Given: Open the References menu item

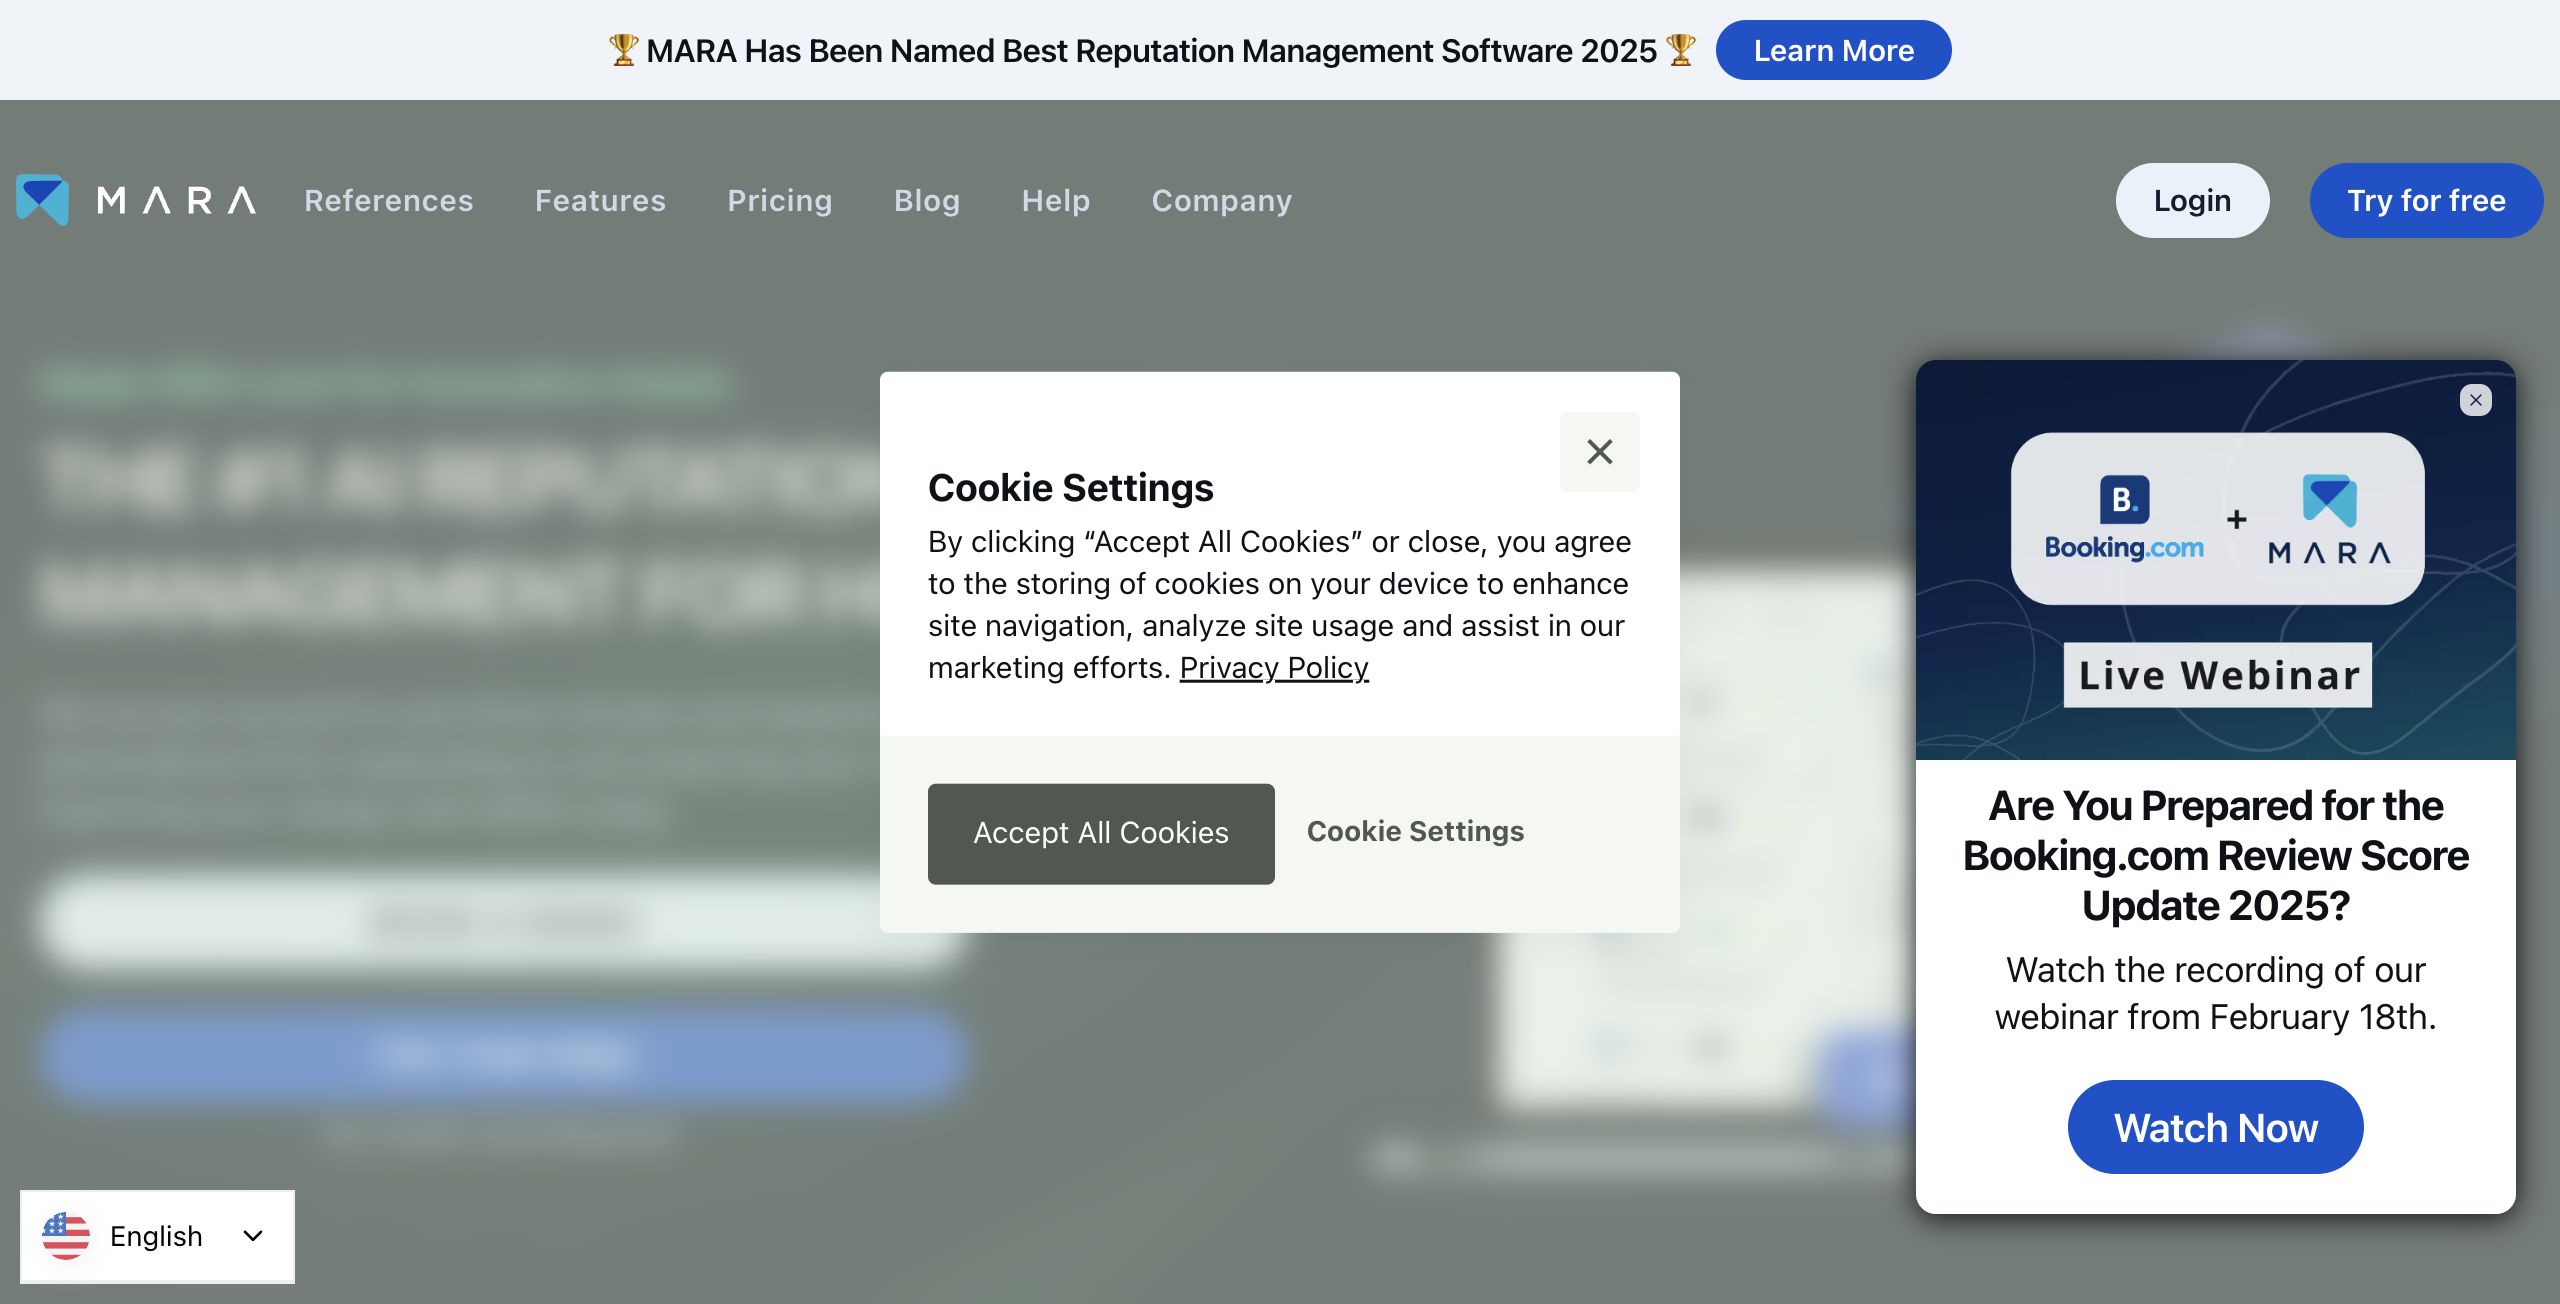Looking at the screenshot, I should (x=389, y=201).
